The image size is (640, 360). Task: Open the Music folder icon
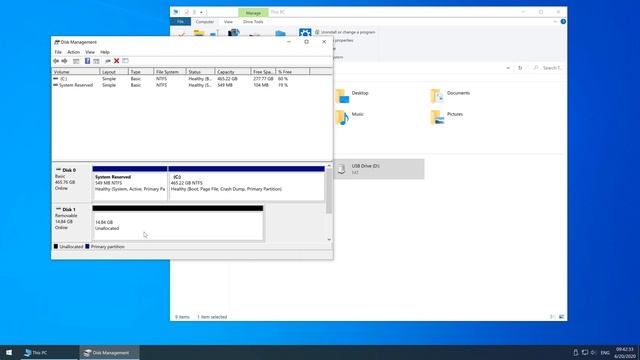342,118
